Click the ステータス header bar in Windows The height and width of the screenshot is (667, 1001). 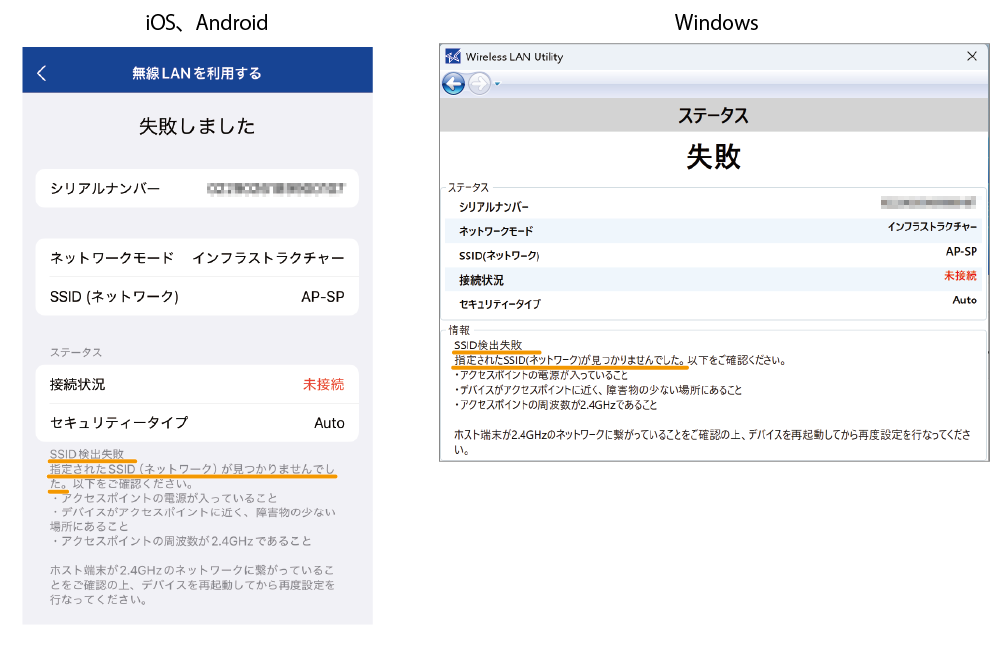pyautogui.click(x=713, y=116)
